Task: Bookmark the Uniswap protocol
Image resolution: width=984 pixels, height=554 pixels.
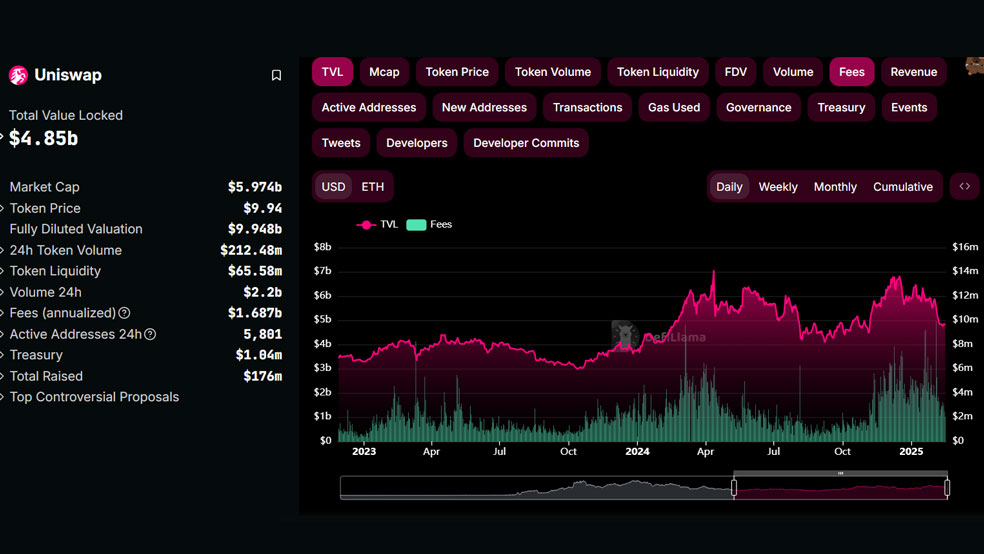Action: 276,75
